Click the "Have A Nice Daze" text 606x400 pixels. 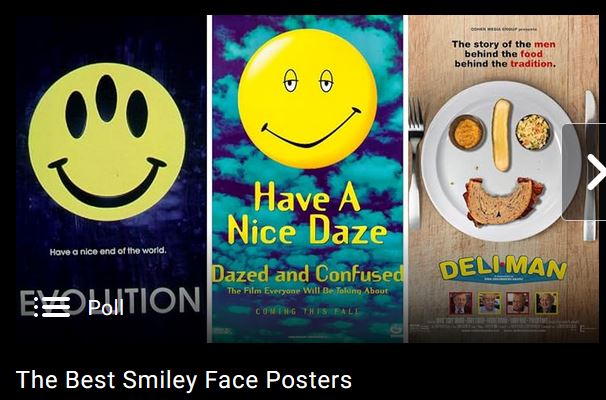[306, 214]
